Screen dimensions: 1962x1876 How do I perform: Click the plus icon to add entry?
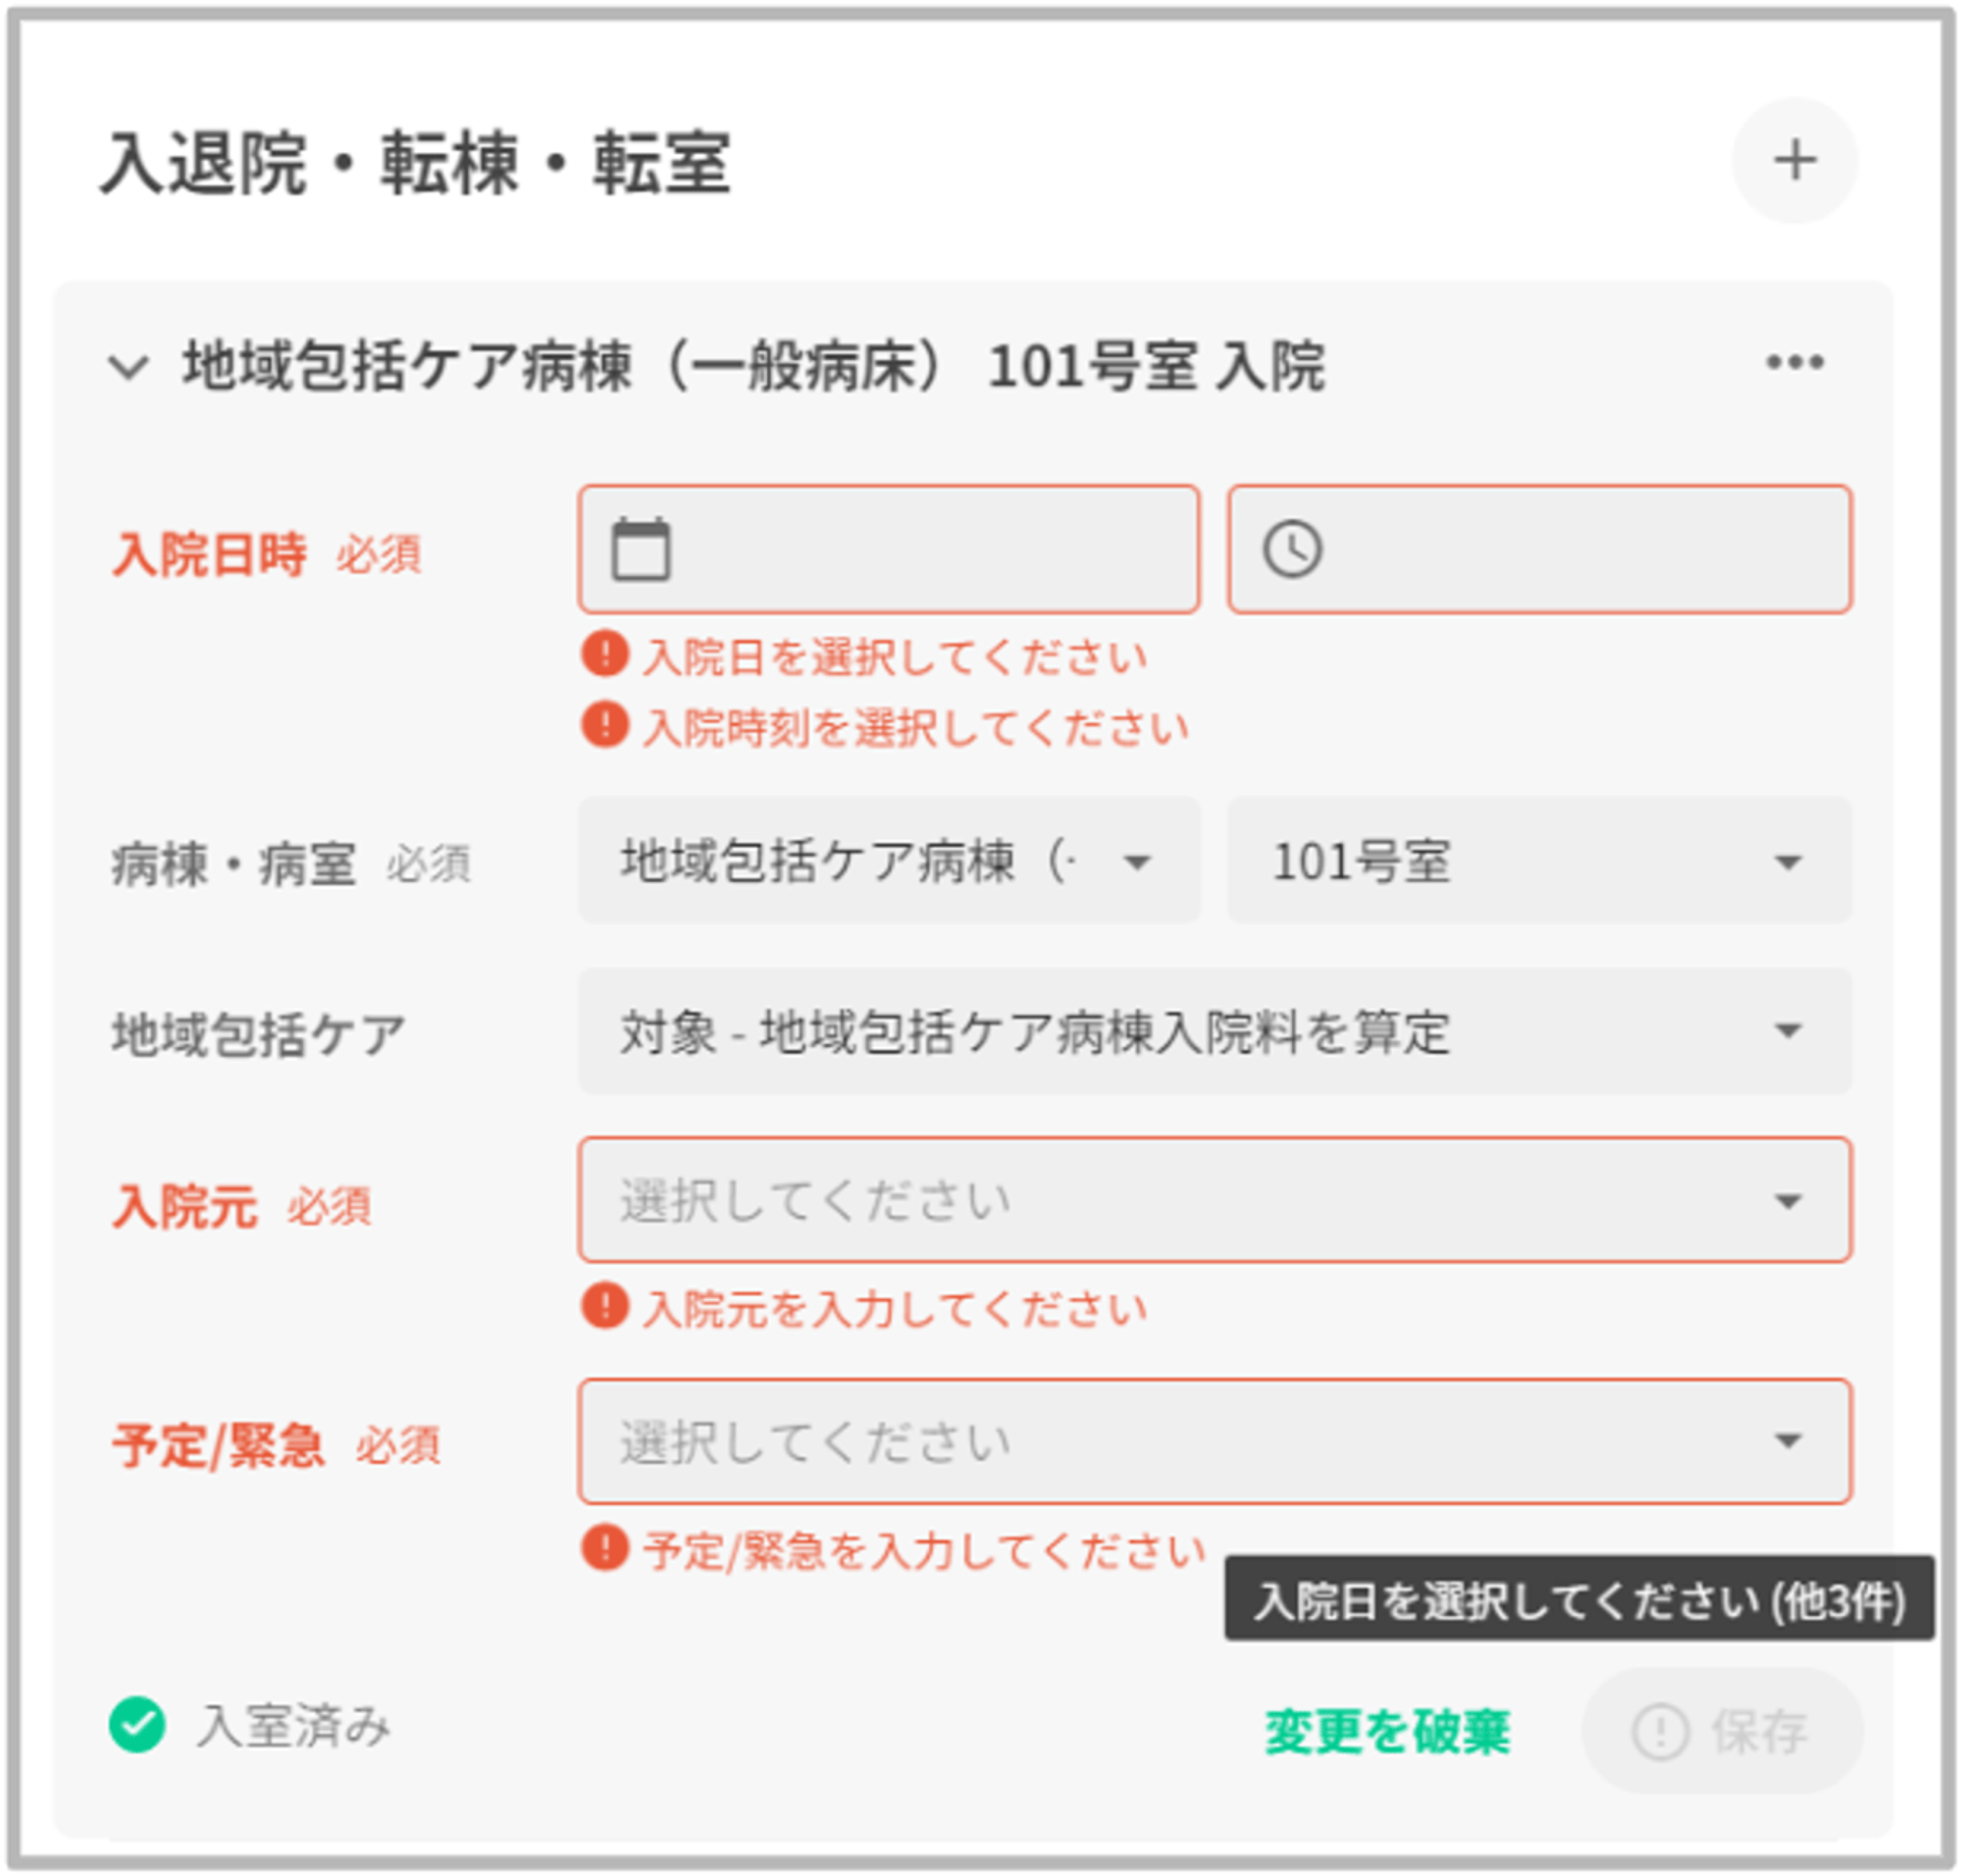click(x=1794, y=160)
